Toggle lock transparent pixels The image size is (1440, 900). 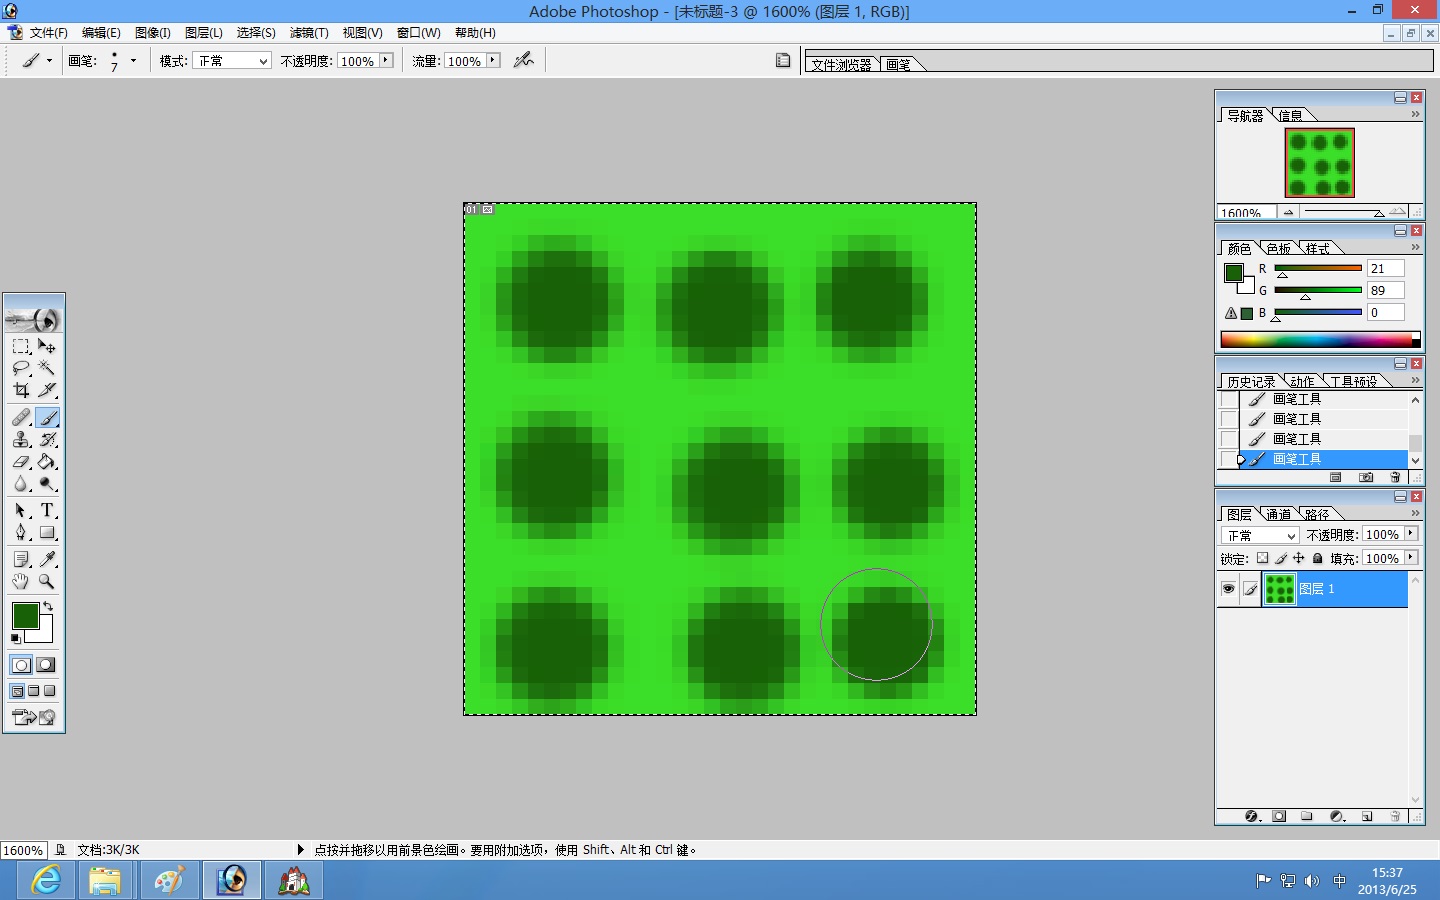tap(1262, 559)
